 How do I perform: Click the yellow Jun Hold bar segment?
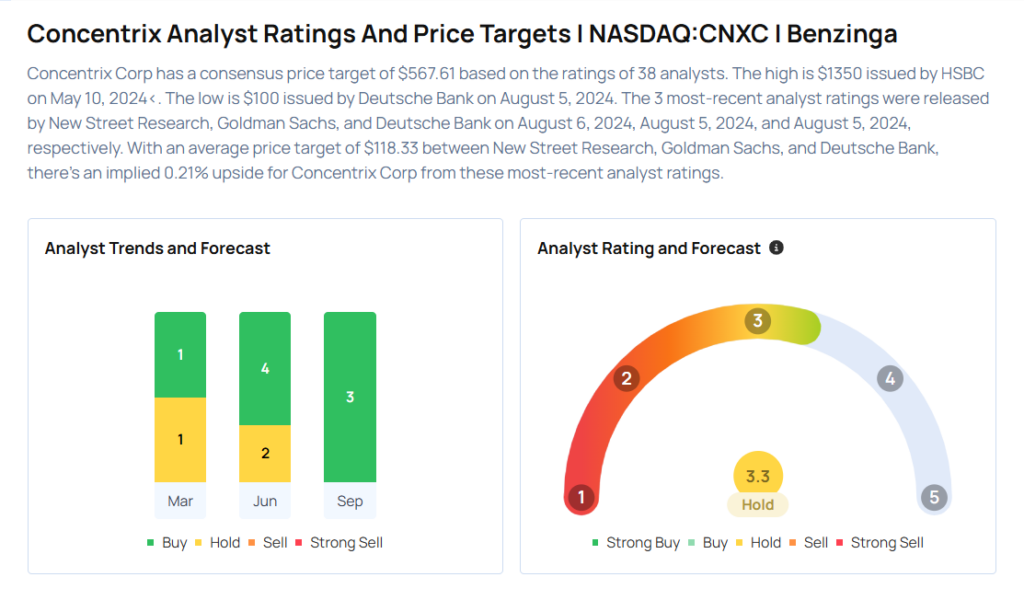265,453
